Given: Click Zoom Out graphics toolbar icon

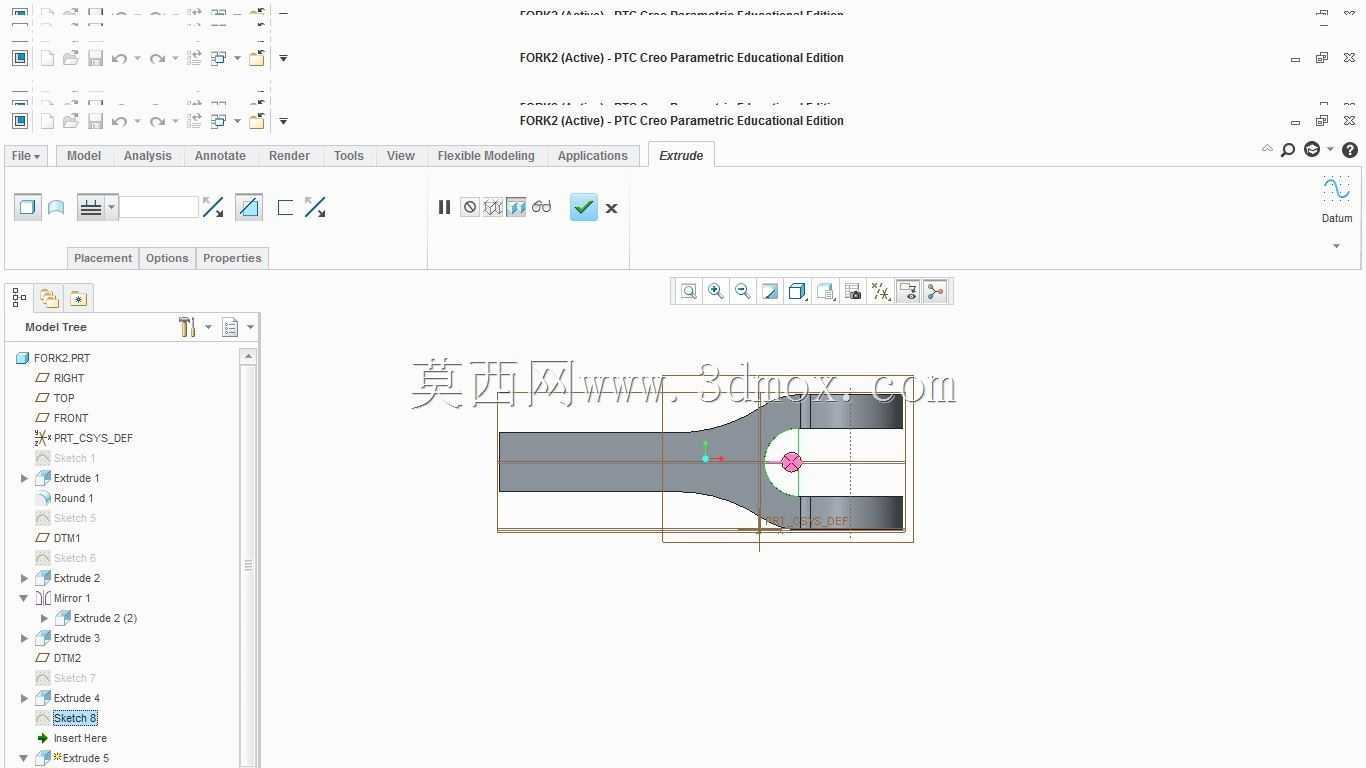Looking at the screenshot, I should (743, 291).
